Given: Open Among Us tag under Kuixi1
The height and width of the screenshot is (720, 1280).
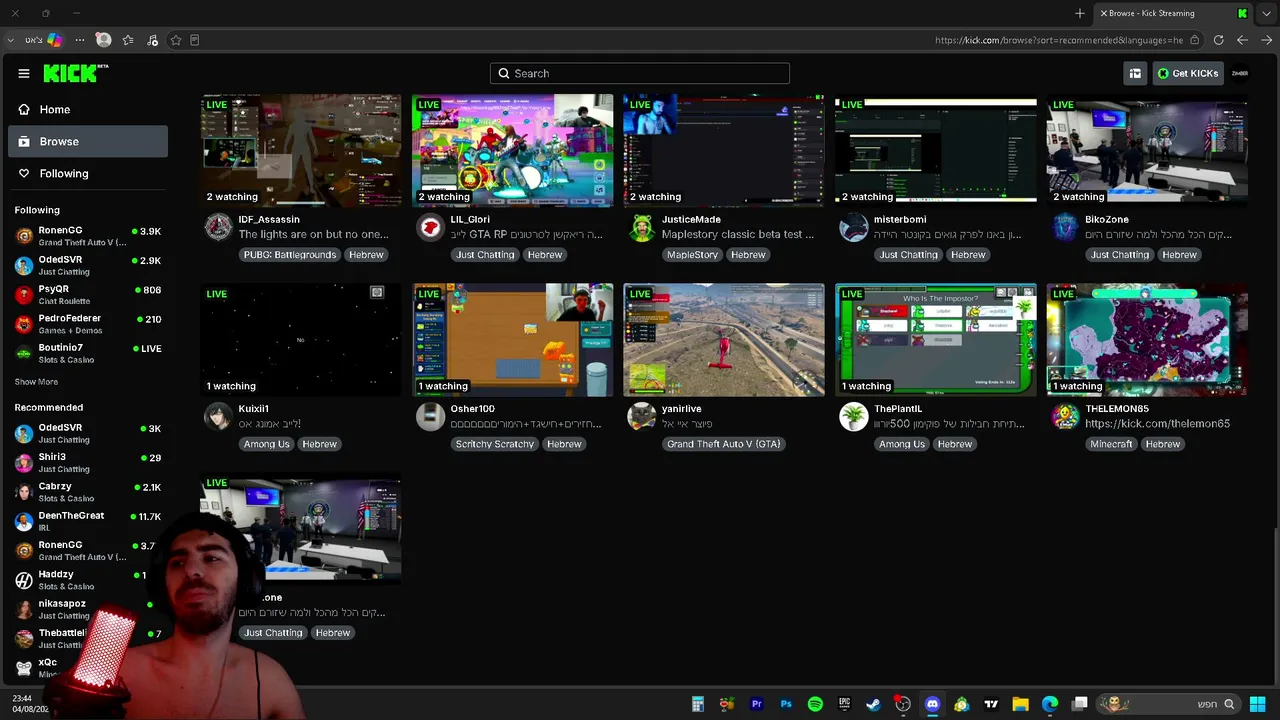Looking at the screenshot, I should point(266,444).
